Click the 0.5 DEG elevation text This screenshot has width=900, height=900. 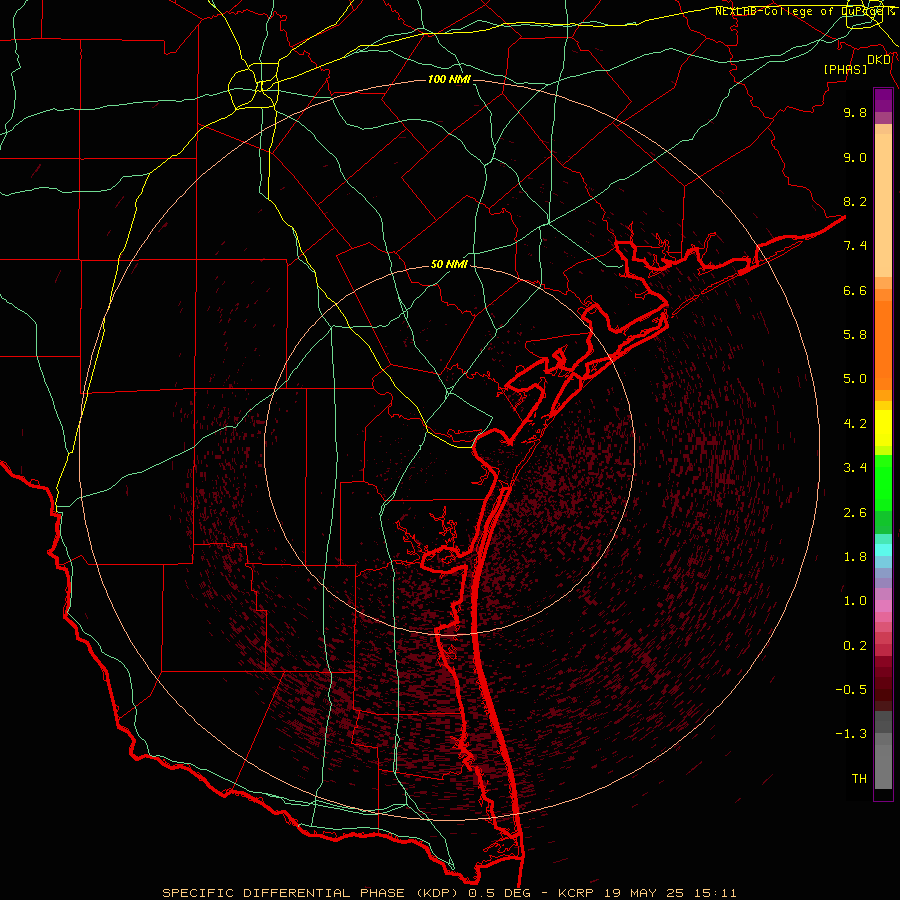click(x=499, y=893)
